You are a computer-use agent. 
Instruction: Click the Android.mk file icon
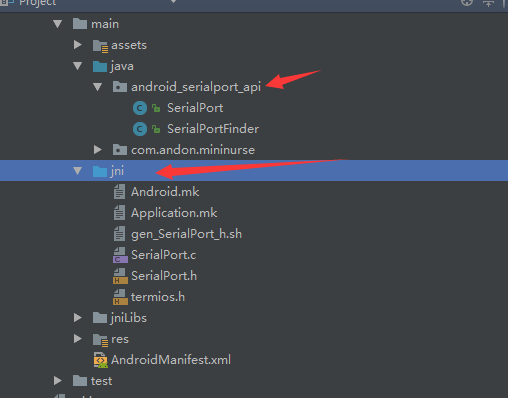point(119,192)
